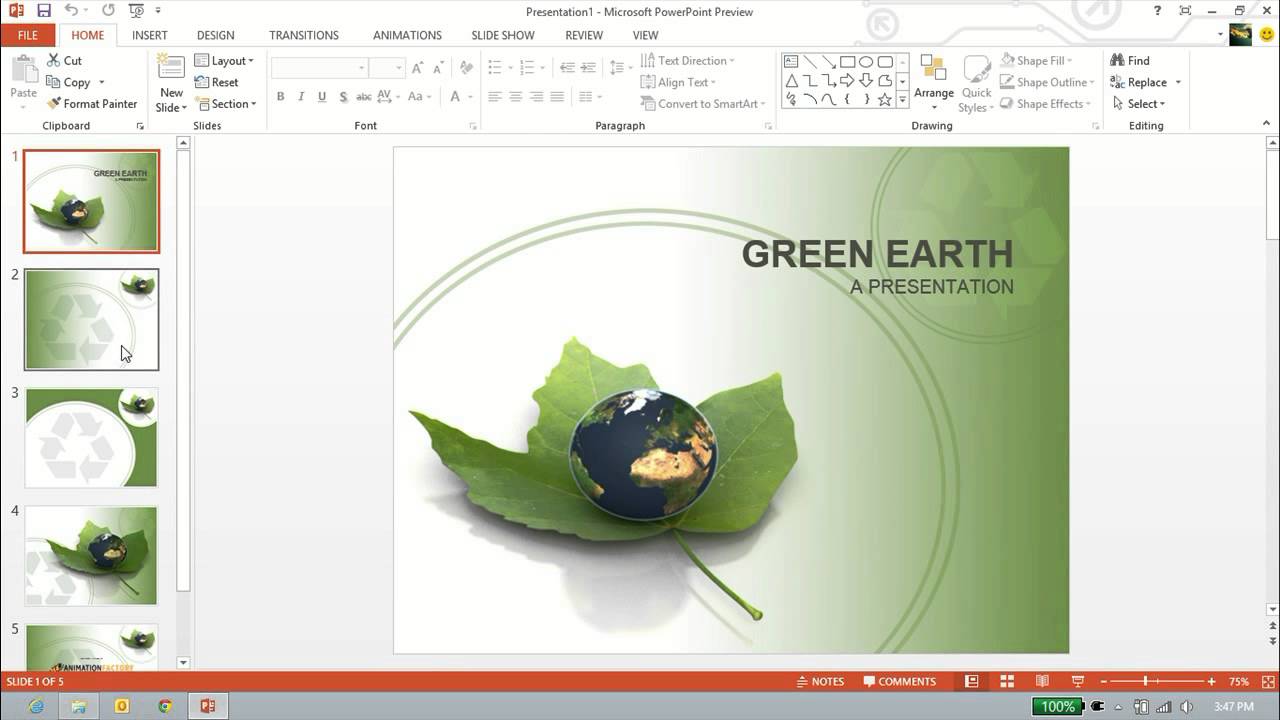Open the Select dropdown in Editing
Image resolution: width=1280 pixels, height=720 pixels.
pyautogui.click(x=1138, y=104)
